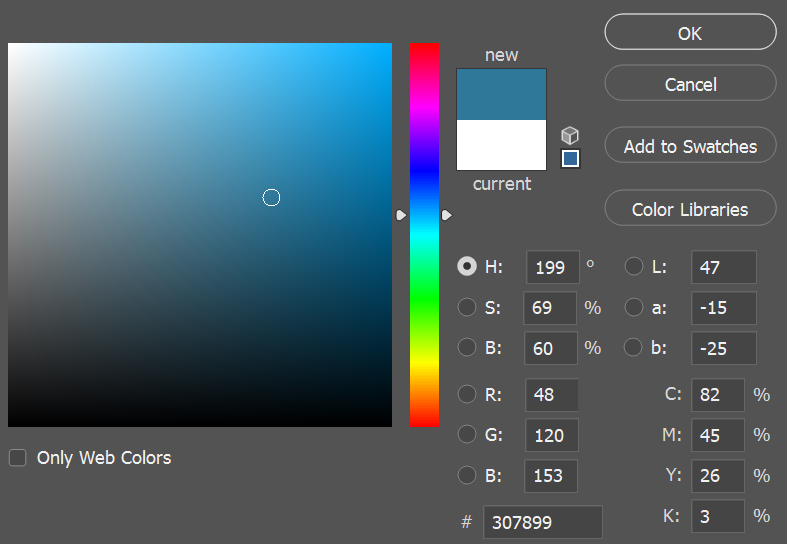Pick pure white in the color field corner

[x=11, y=46]
